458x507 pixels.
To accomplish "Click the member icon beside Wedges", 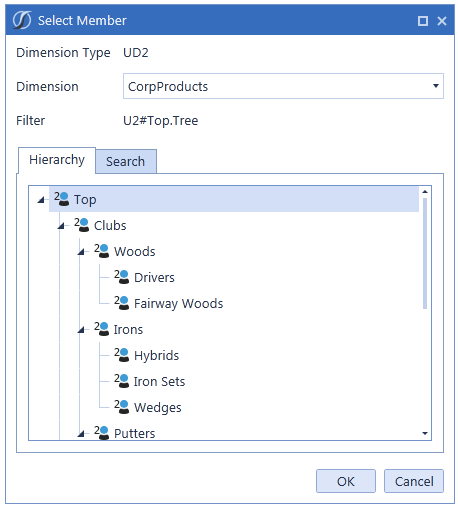I will tap(122, 407).
